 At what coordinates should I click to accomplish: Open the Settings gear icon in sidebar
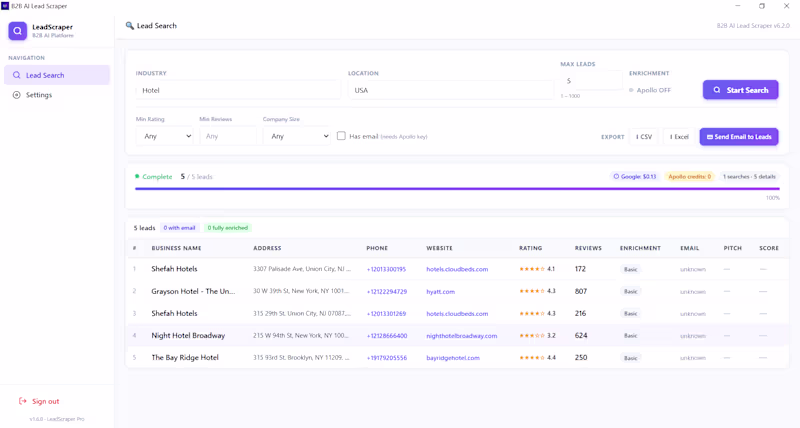[x=17, y=95]
